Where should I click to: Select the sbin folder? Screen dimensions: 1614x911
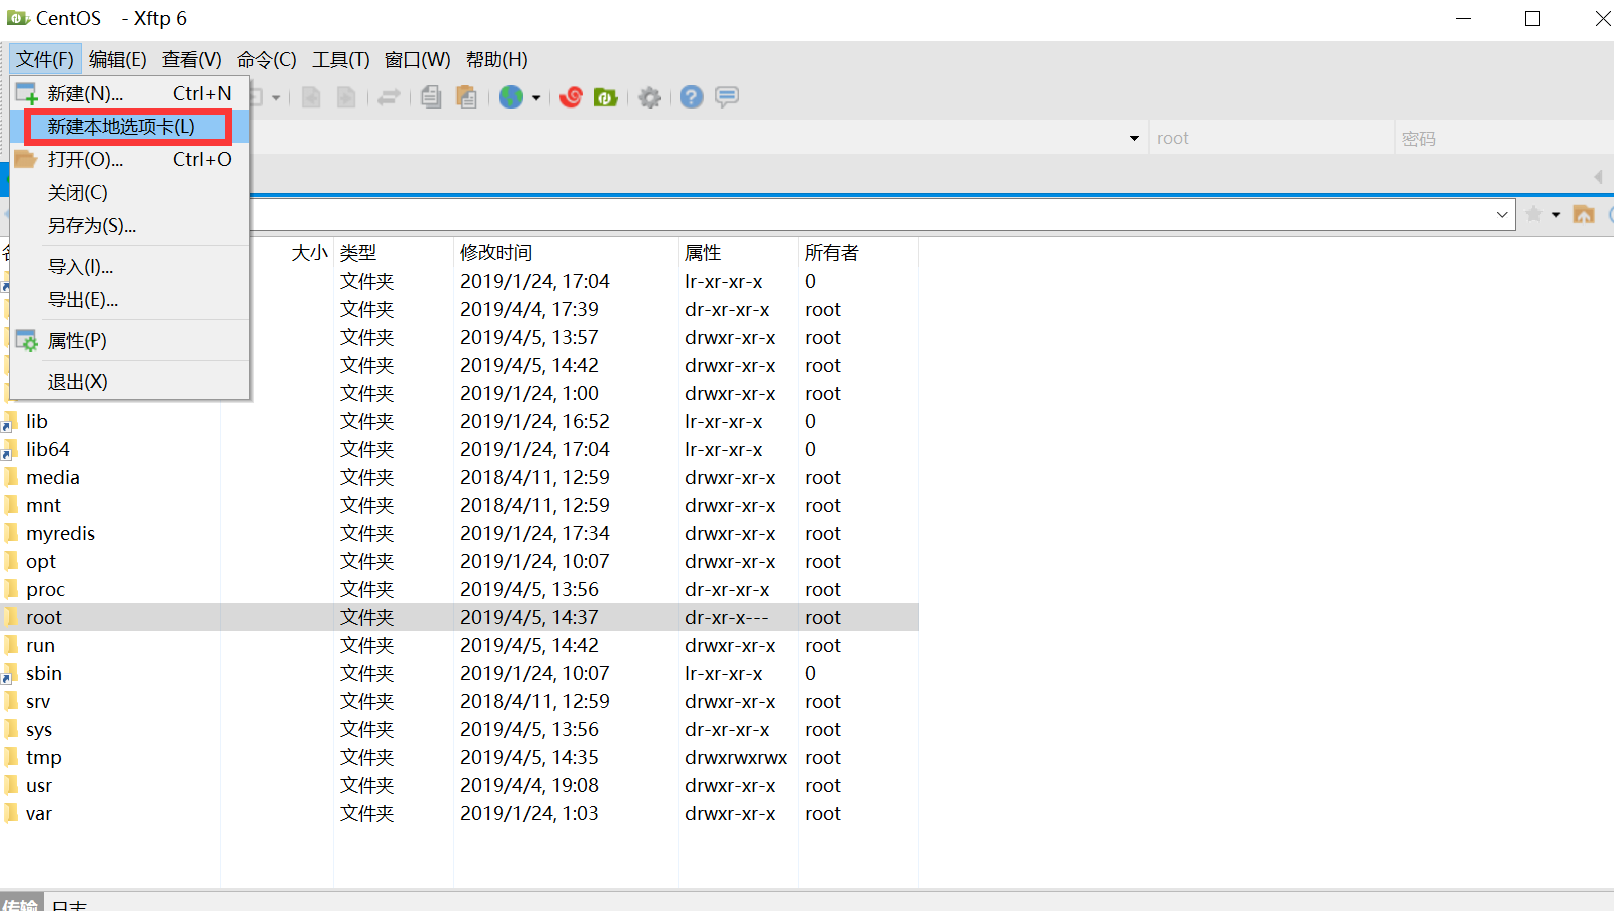click(x=43, y=673)
